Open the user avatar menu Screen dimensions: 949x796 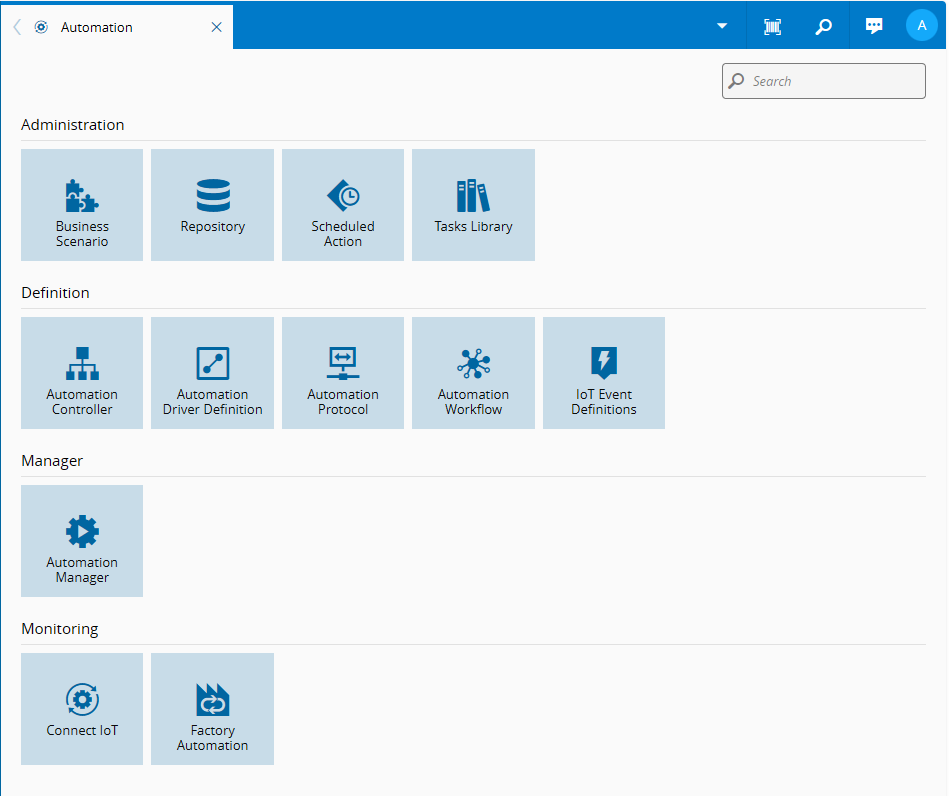[921, 26]
